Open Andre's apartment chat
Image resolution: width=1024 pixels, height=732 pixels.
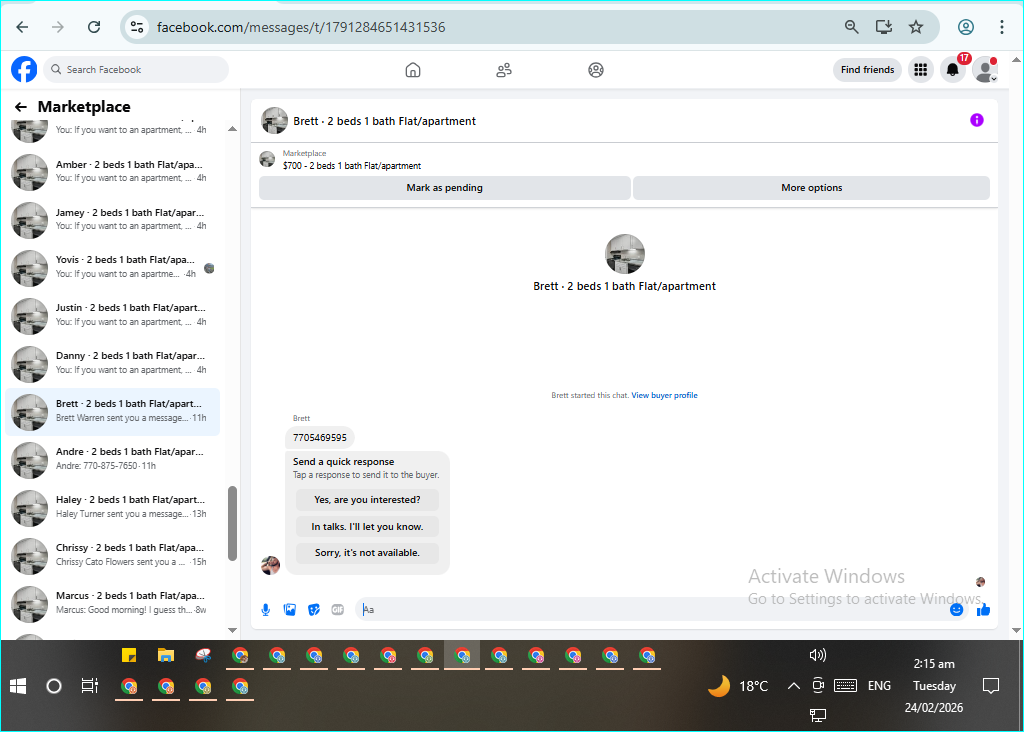coord(112,459)
